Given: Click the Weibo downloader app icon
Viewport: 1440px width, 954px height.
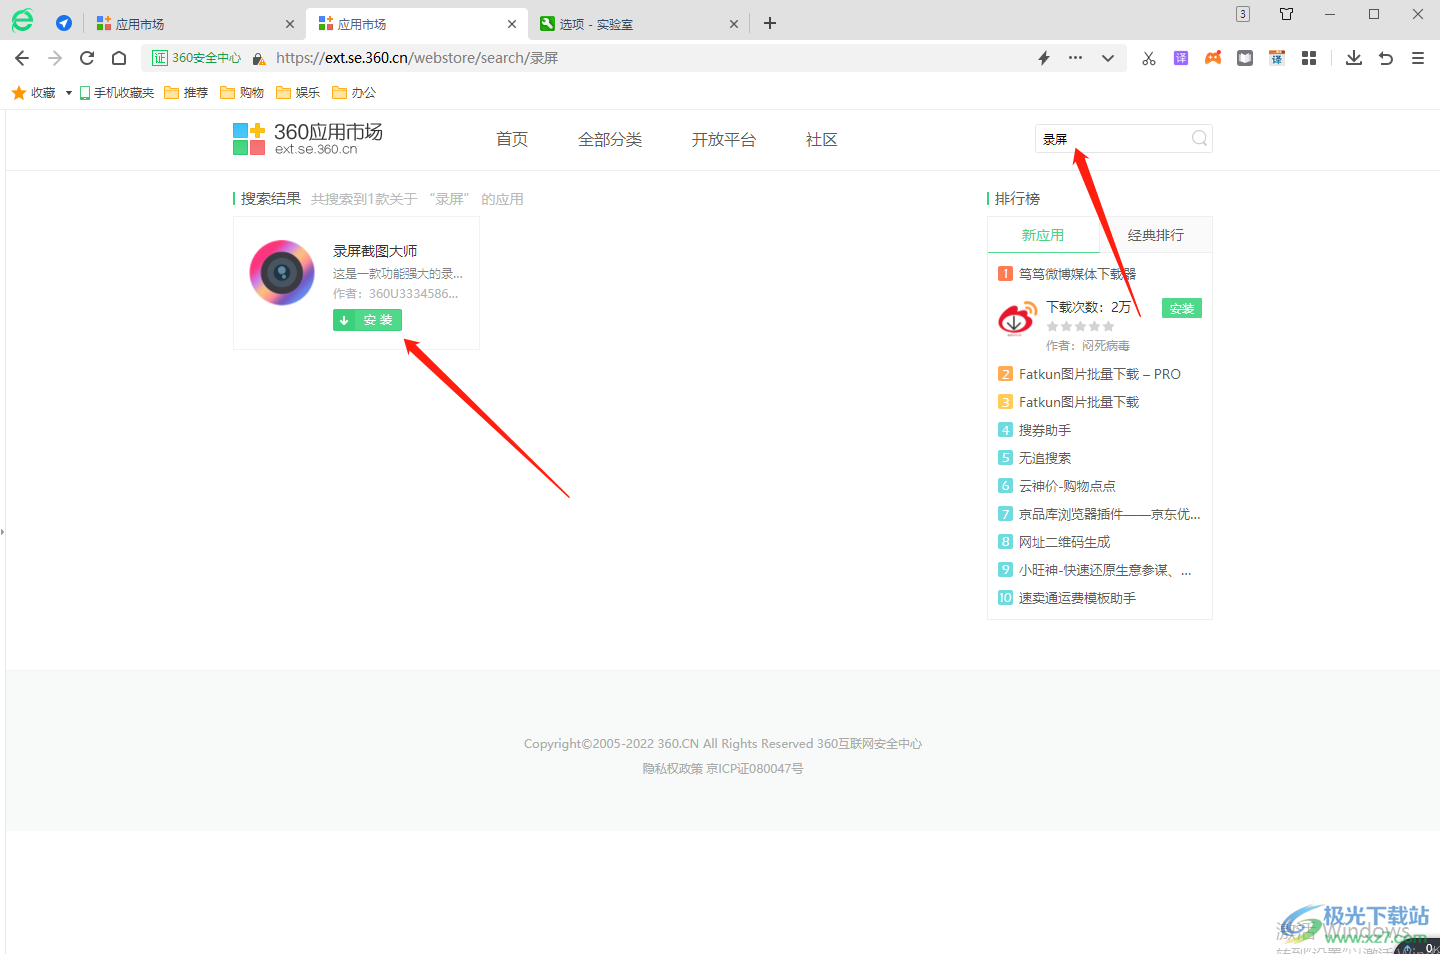Looking at the screenshot, I should pyautogui.click(x=1018, y=320).
